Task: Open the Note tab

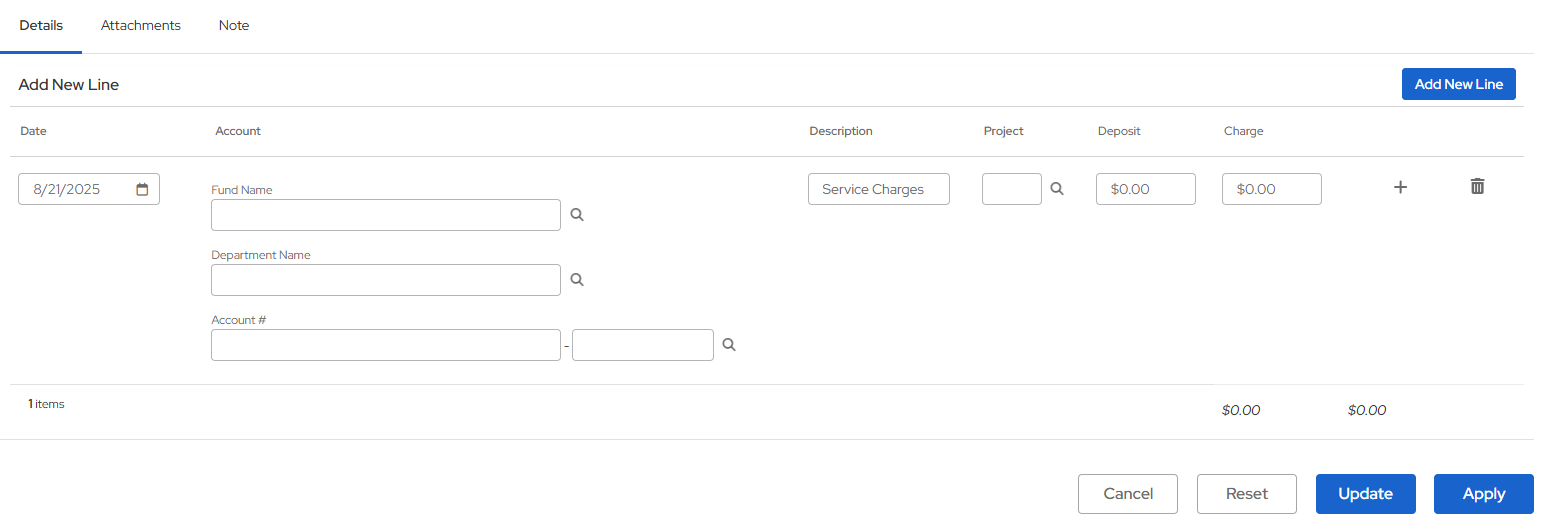Action: click(x=234, y=26)
